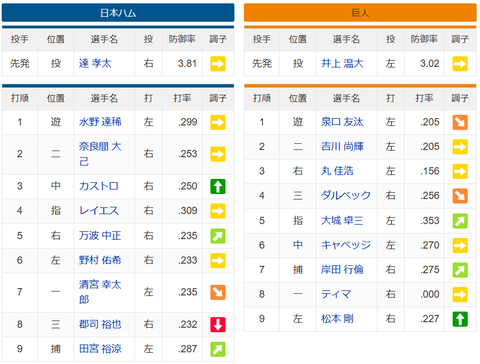This screenshot has height=364, width=480.
Task: Click light-green rising arrow for 大城 卓三
Action: [460, 221]
